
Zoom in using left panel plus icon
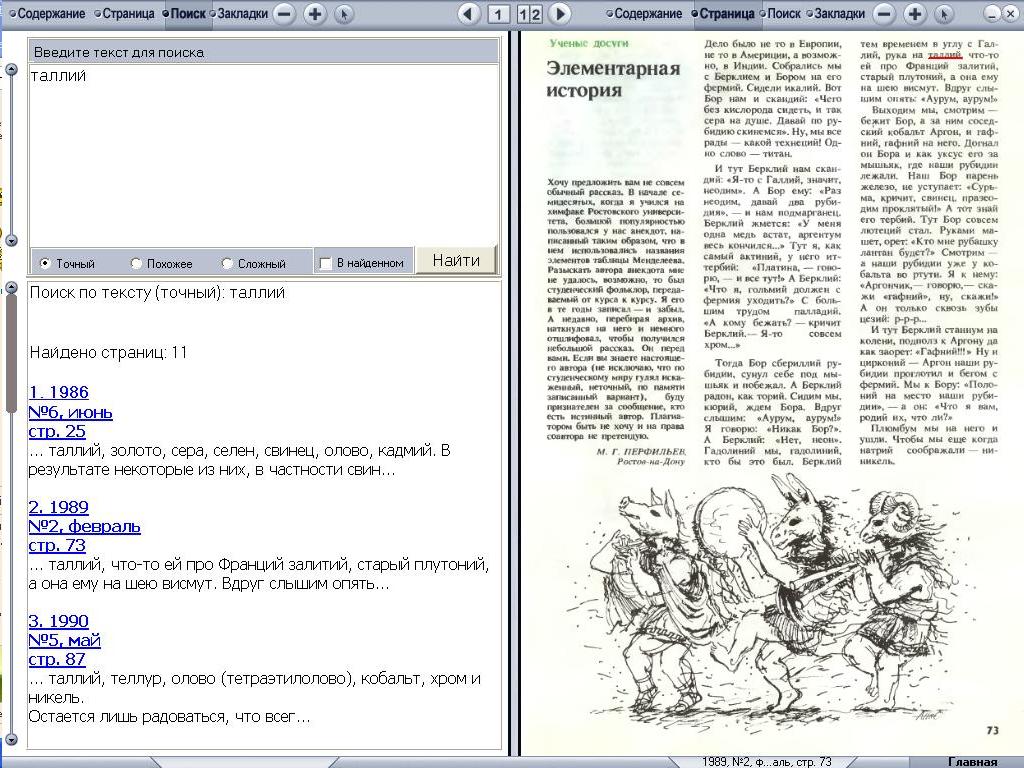pos(314,14)
